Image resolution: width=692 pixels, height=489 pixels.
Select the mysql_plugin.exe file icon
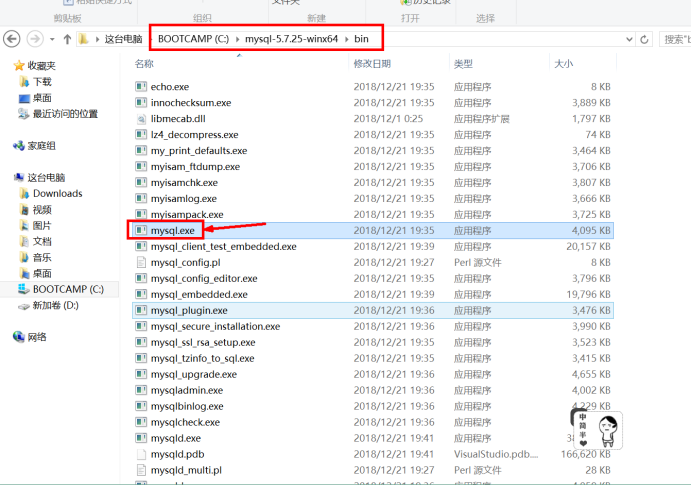tap(141, 310)
